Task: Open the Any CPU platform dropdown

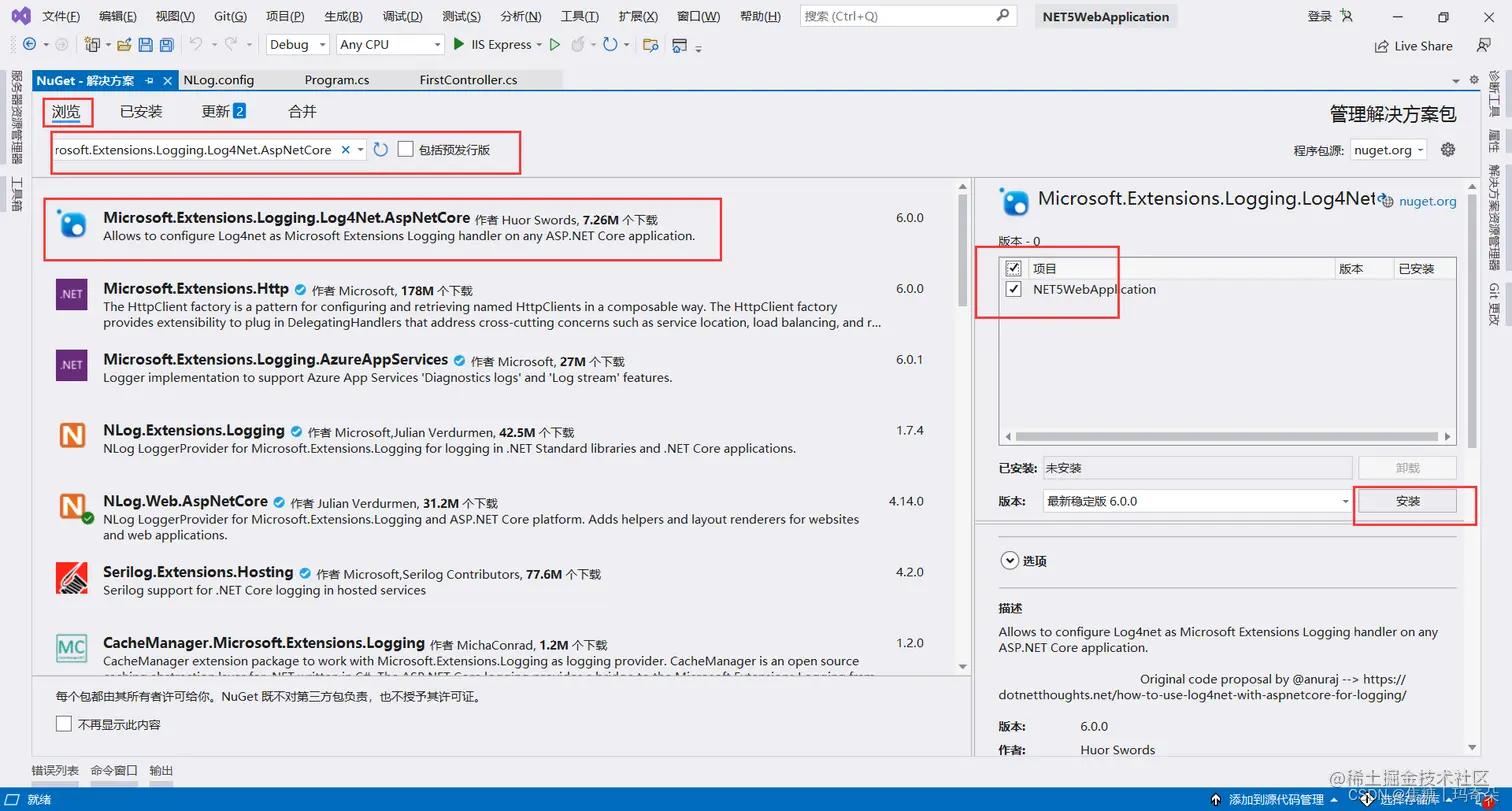Action: [x=390, y=45]
